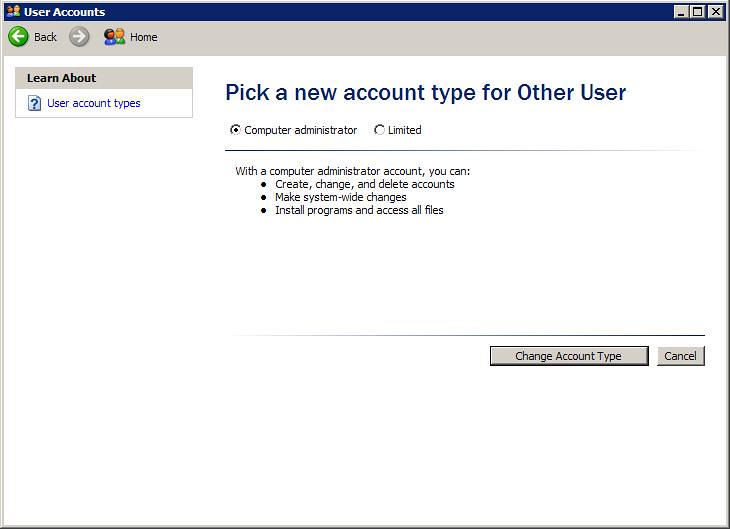Image resolution: width=730 pixels, height=529 pixels.
Task: Open the User account types link
Action: point(94,103)
